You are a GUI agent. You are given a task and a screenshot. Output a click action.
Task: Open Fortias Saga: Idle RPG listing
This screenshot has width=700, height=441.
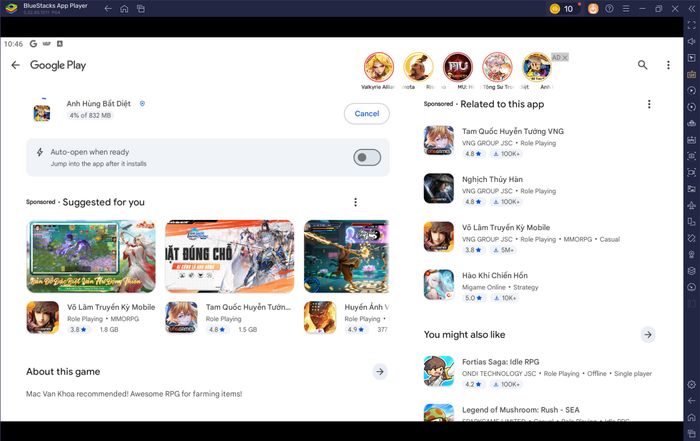coord(538,371)
